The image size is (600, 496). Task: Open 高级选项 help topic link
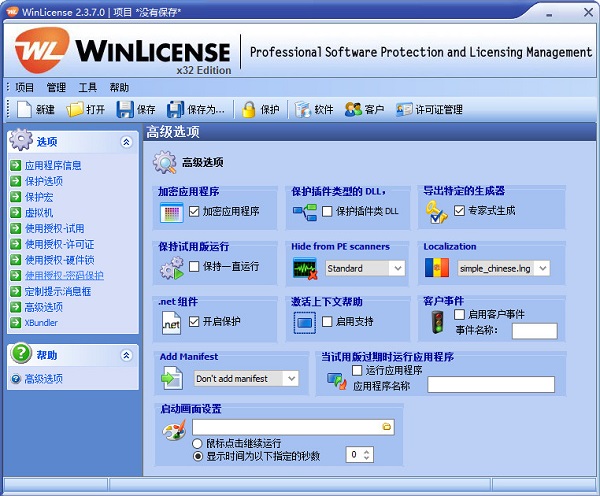[43, 379]
